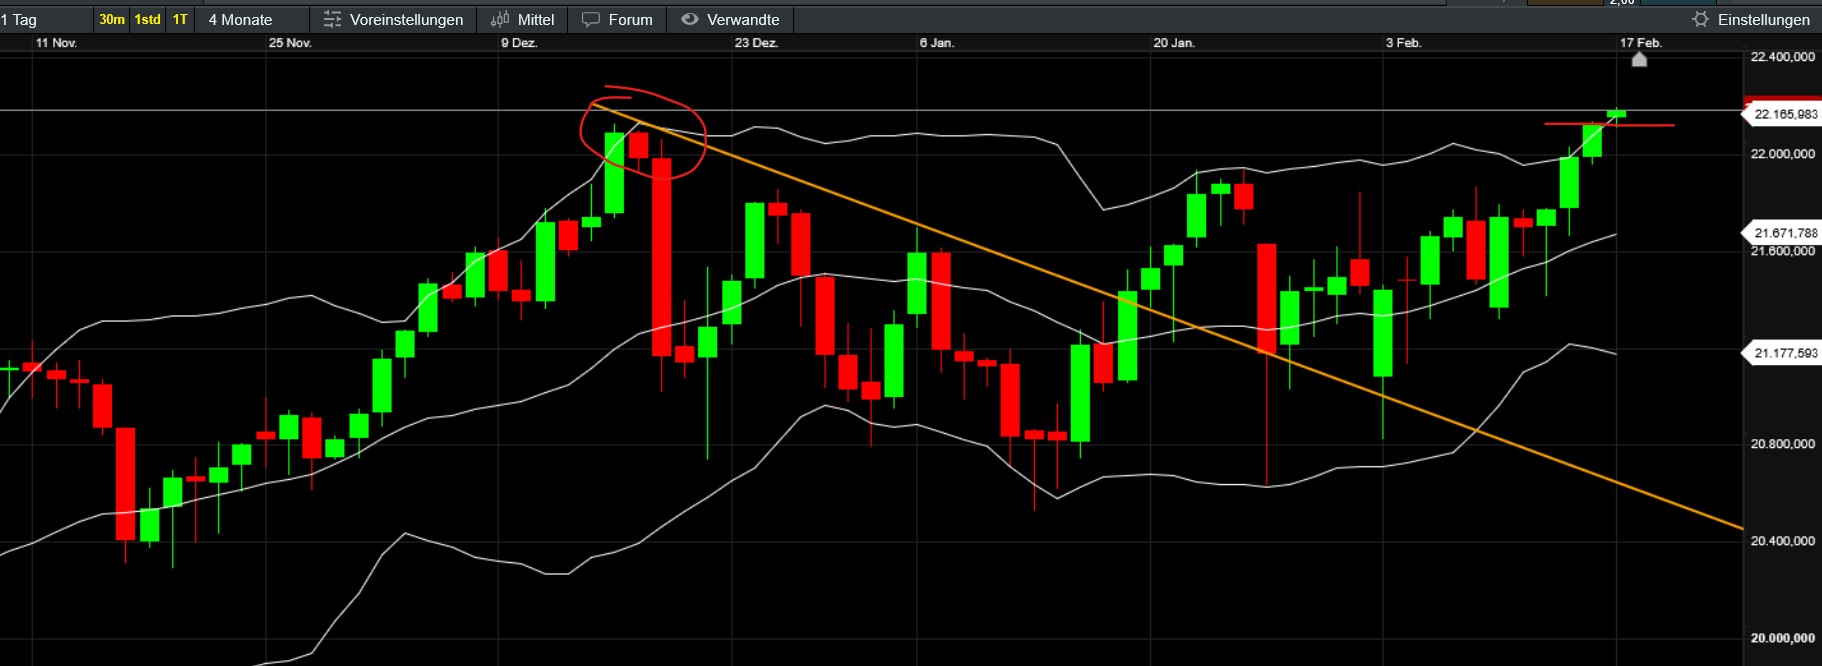The width and height of the screenshot is (1822, 666).
Task: Click the gray marker below 17 Feb.
Action: click(1638, 60)
